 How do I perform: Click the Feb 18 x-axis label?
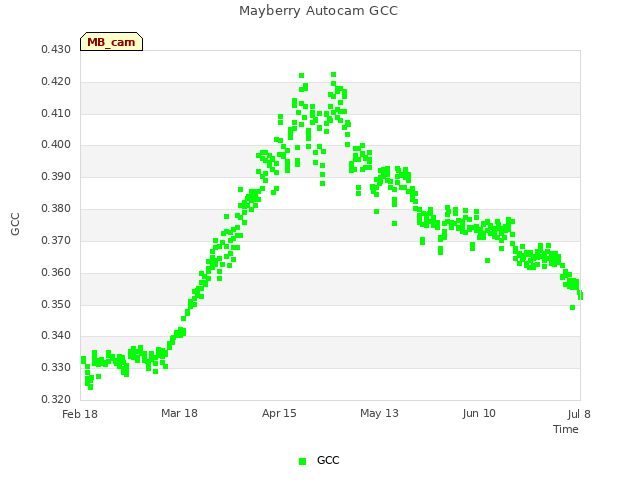(80, 414)
